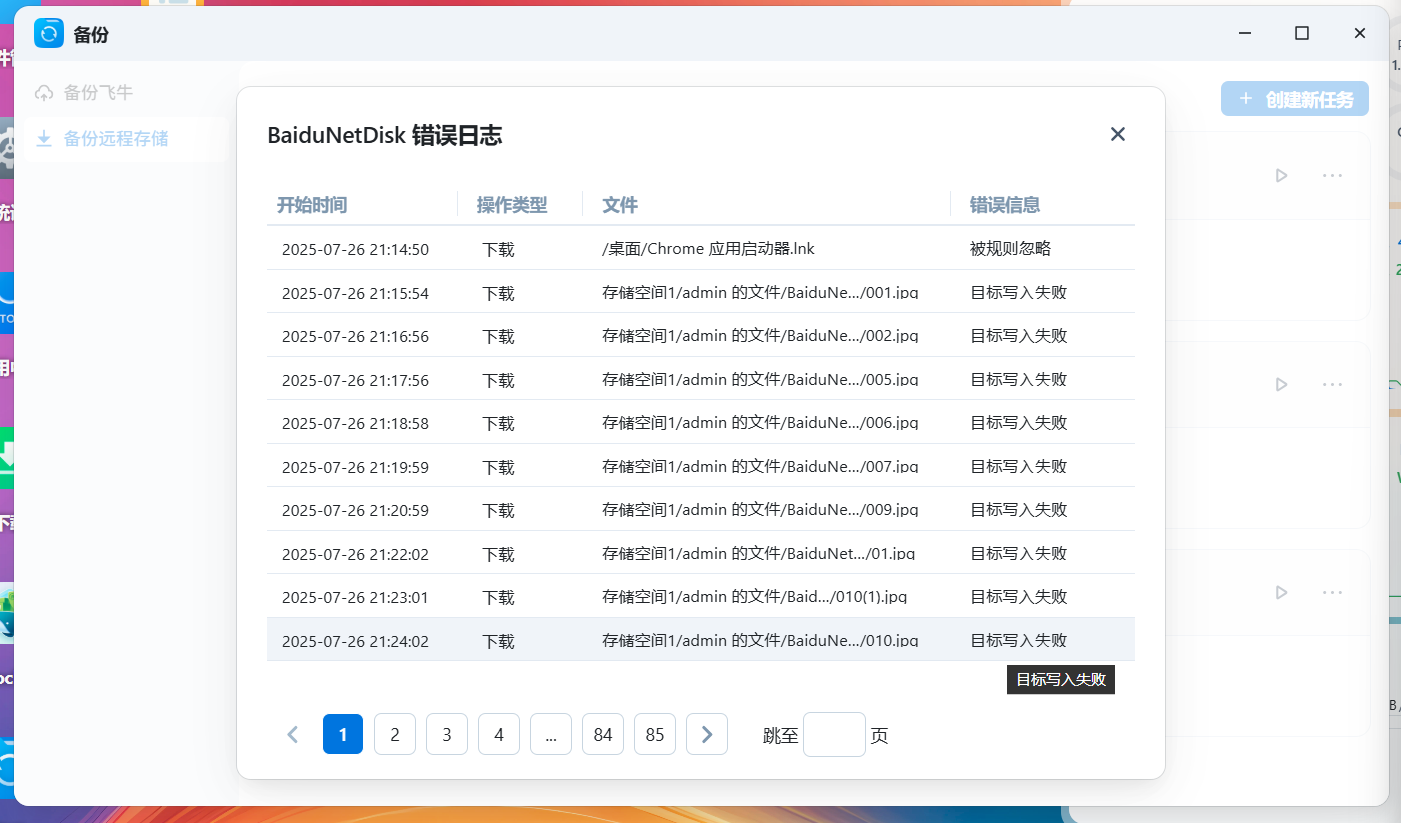Select the file entry ending 006.jpg

click(x=760, y=423)
